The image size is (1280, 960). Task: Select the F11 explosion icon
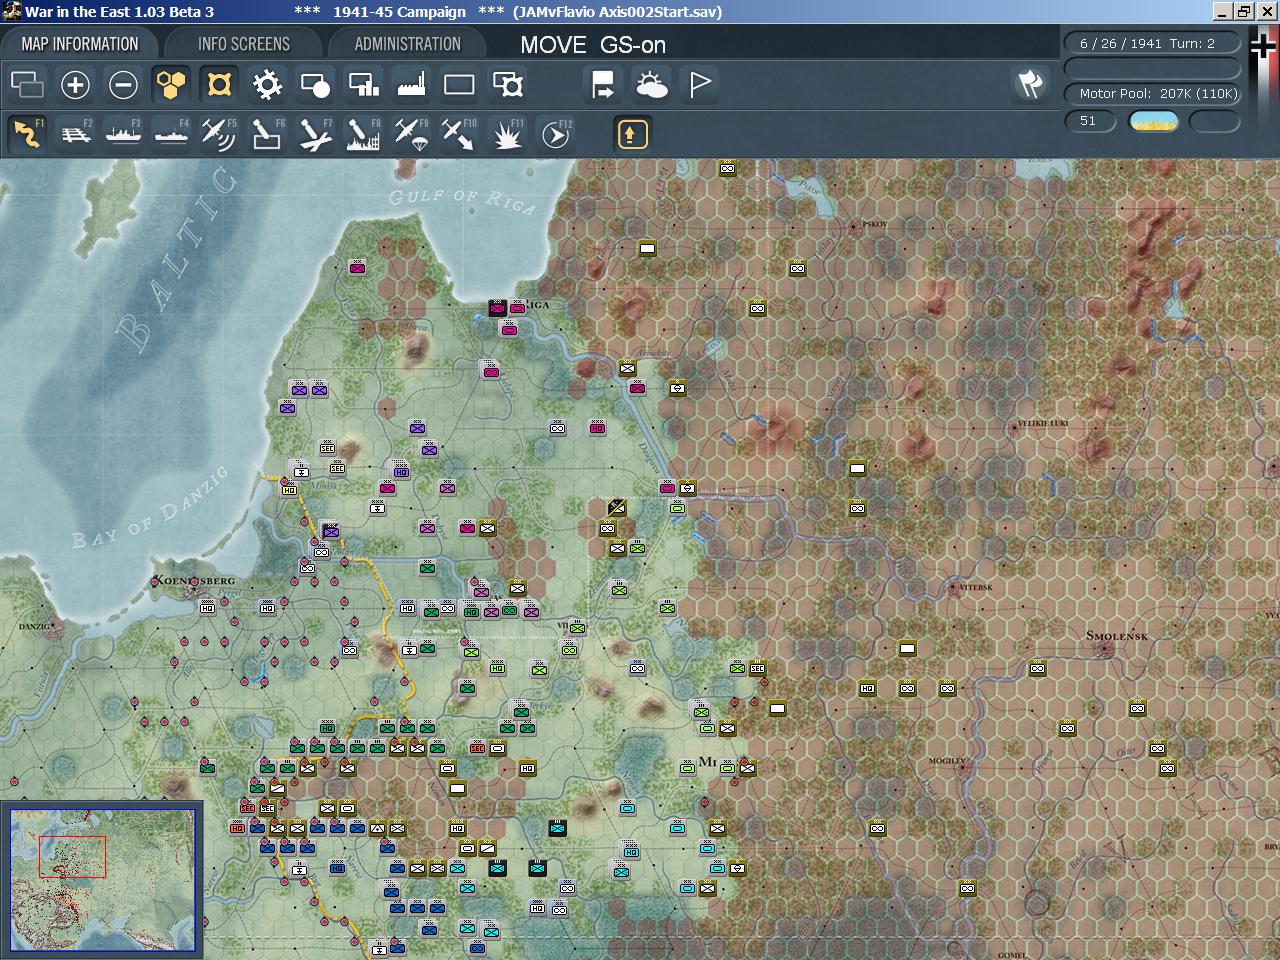pos(508,134)
